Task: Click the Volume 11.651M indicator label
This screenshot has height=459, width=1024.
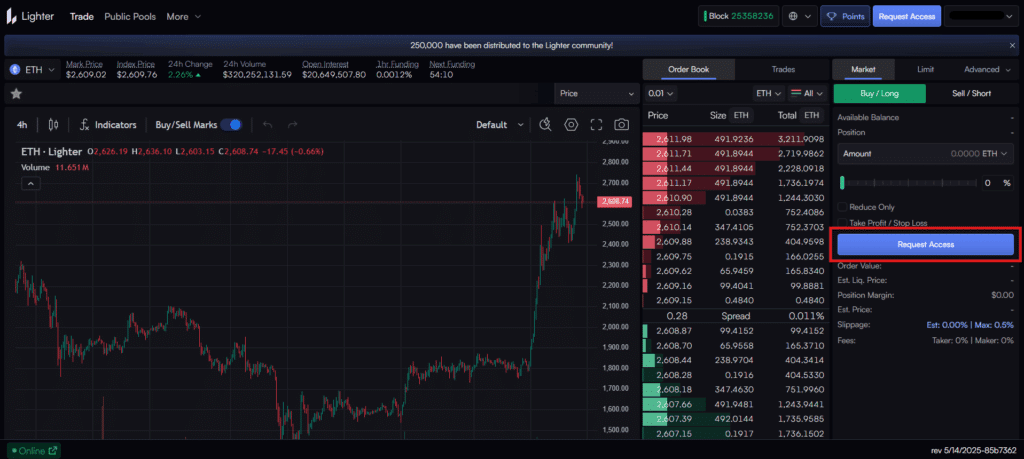Action: click(55, 168)
